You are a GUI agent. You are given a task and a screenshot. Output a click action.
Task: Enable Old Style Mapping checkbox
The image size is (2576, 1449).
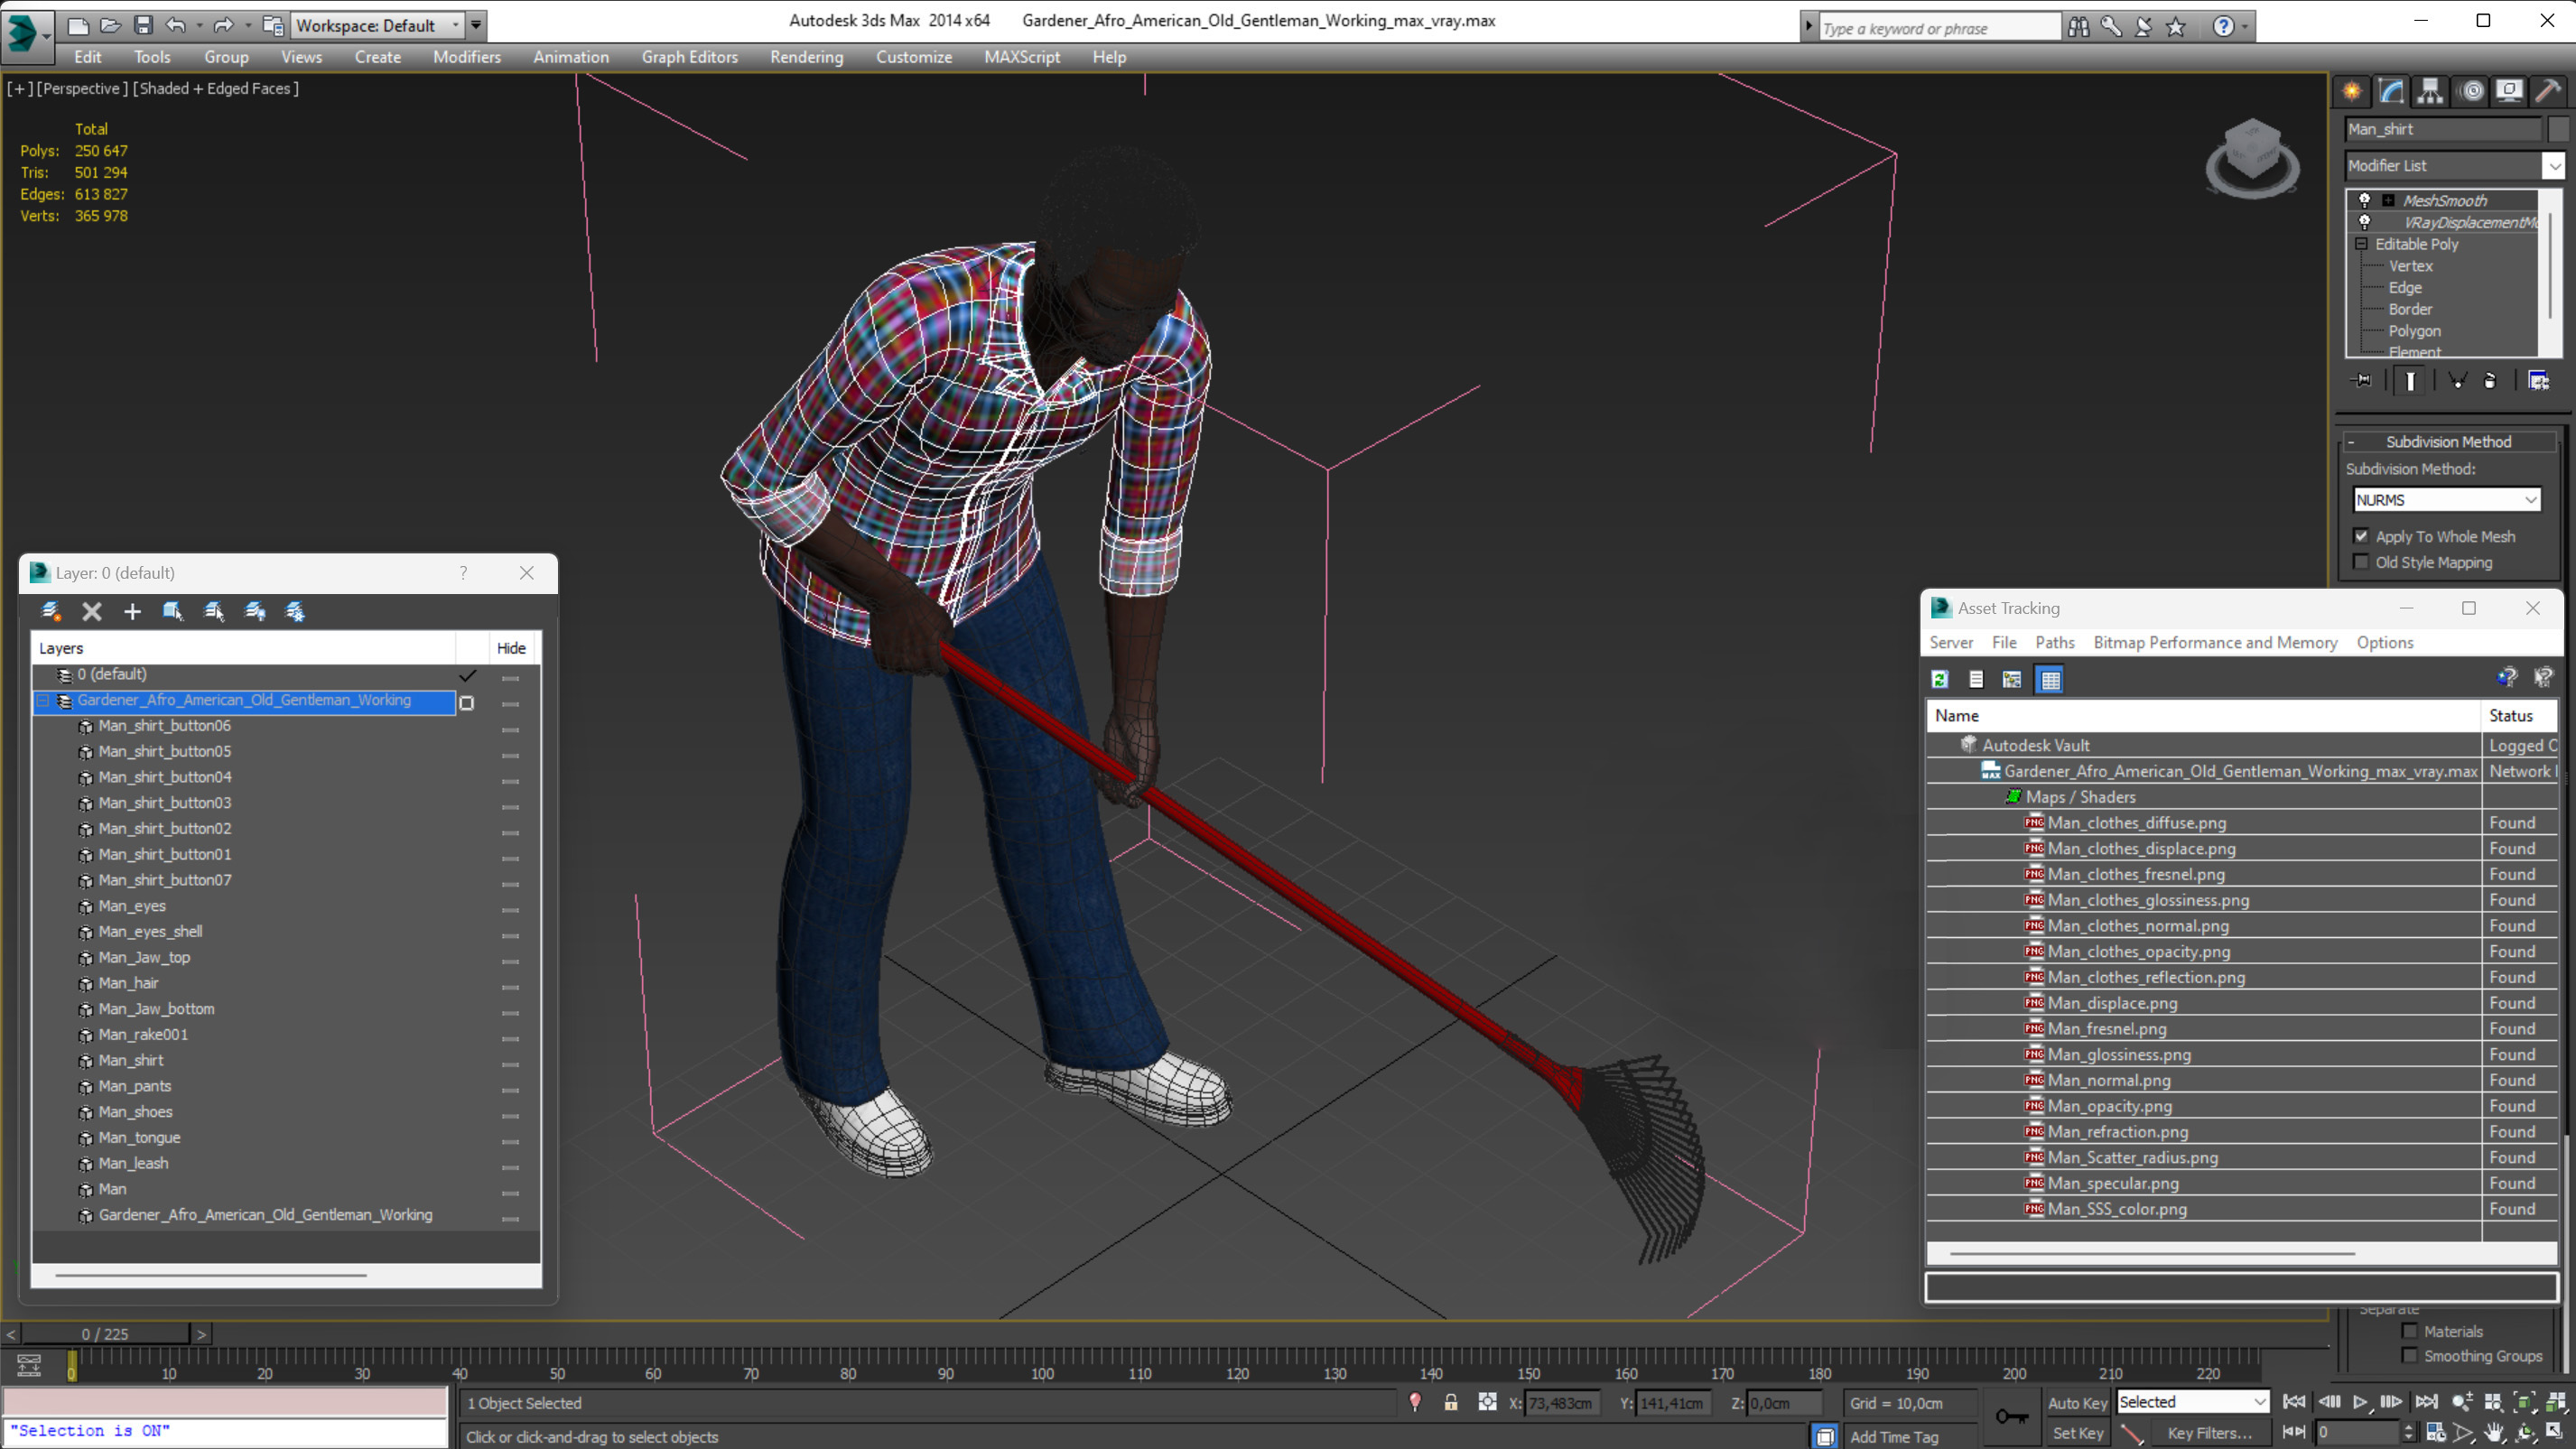[2362, 562]
